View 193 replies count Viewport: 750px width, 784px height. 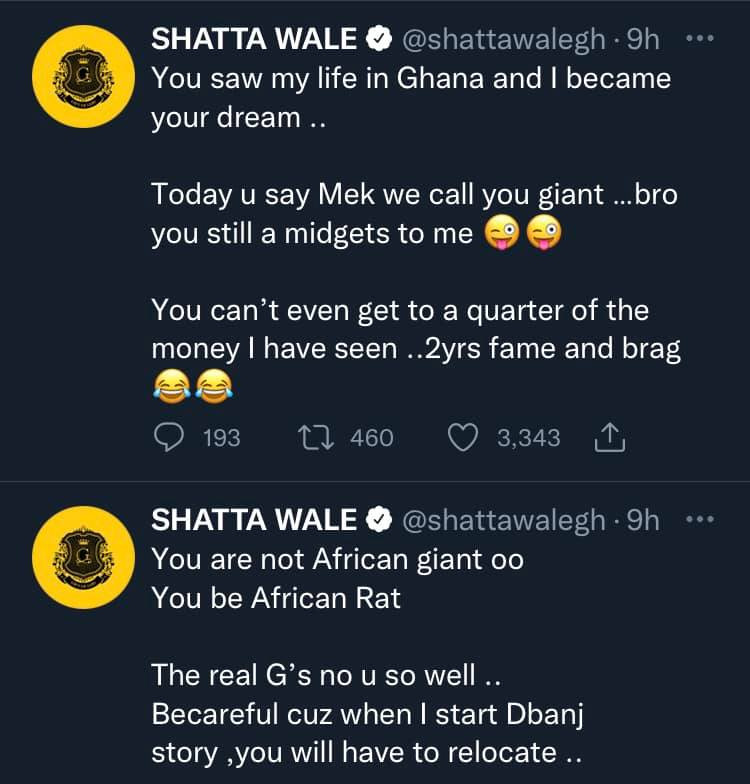(222, 438)
